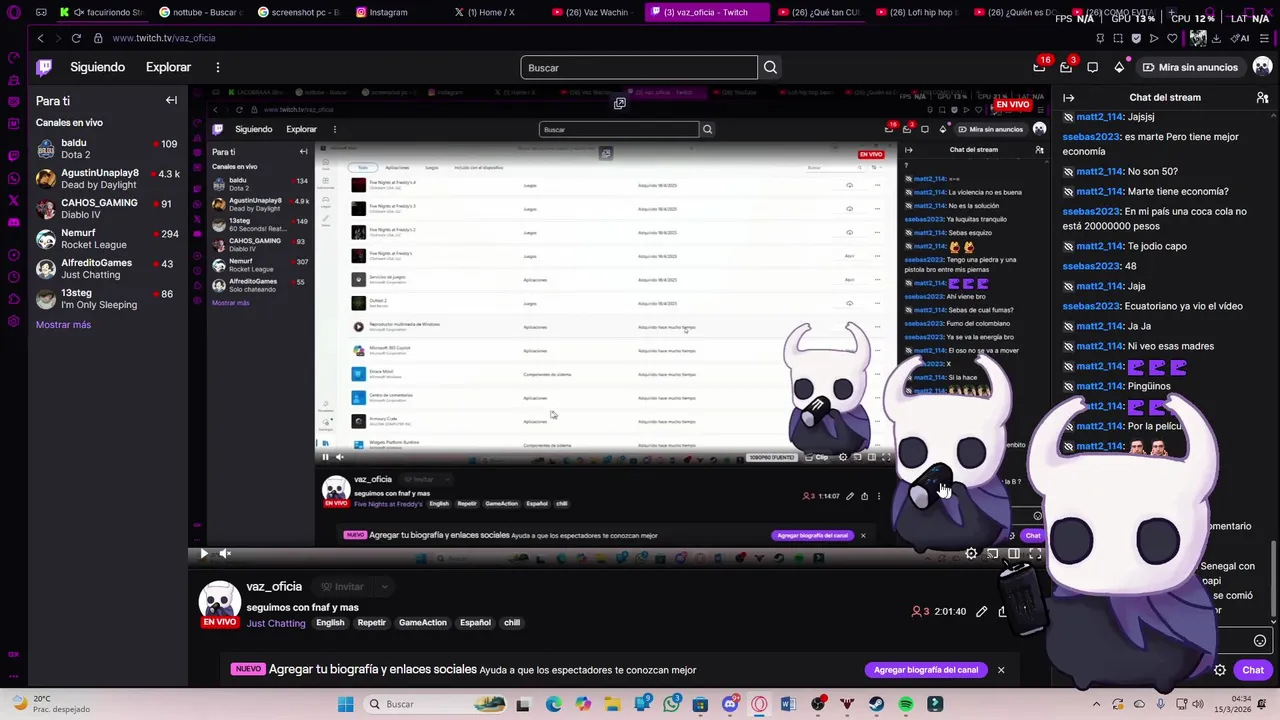Focus the Twitch Buscar search field
The width and height of the screenshot is (1280, 720).
[639, 68]
